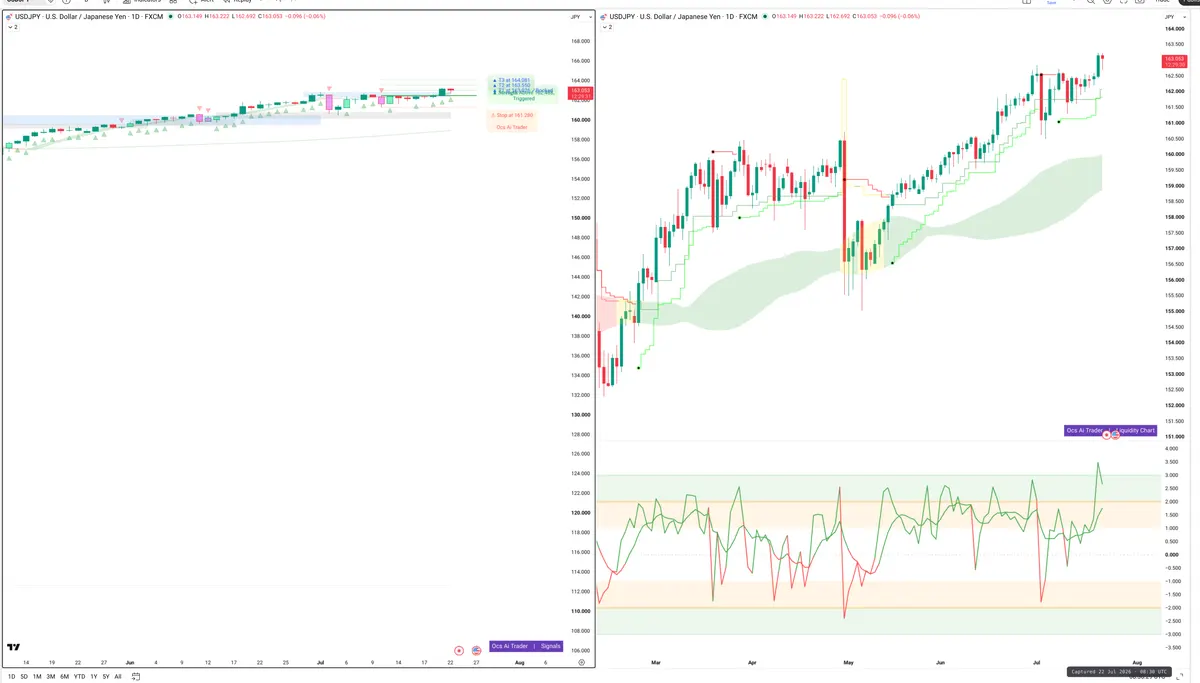Select the 5D time range button
The height and width of the screenshot is (683, 1200).
(24, 677)
